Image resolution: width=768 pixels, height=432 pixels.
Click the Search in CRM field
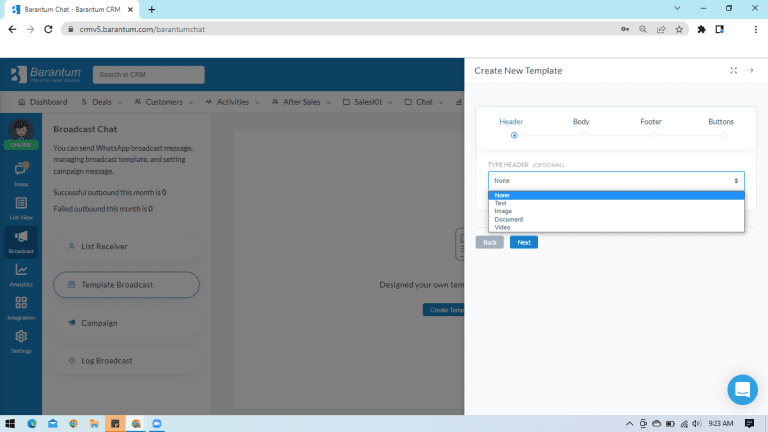coord(148,75)
